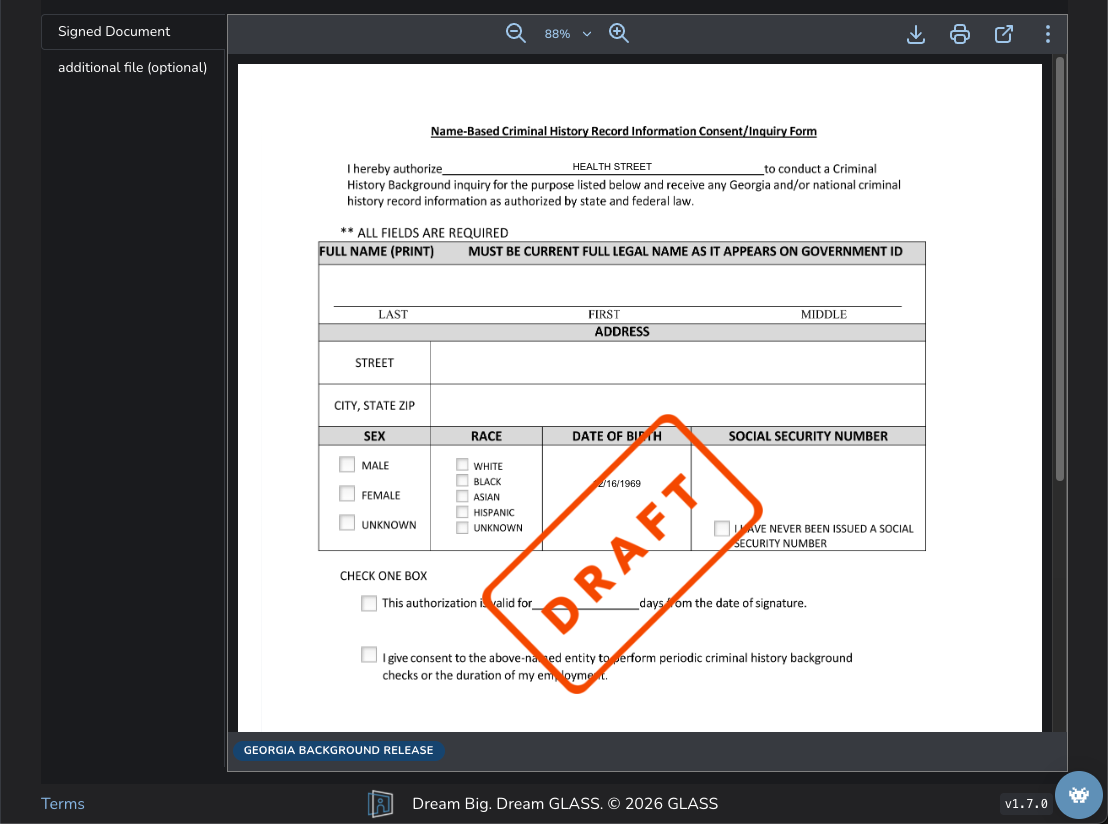
Task: Check the FEMALE sex checkbox
Action: coord(347,493)
